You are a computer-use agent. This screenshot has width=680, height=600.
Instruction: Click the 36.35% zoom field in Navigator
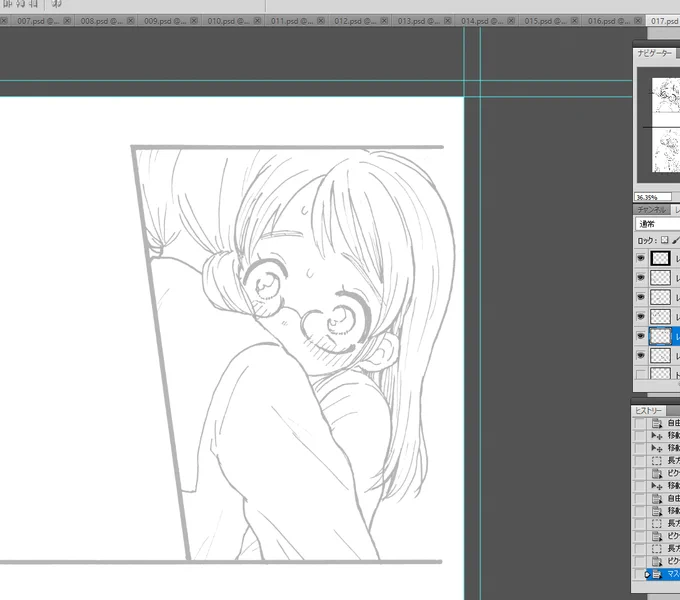(x=653, y=197)
